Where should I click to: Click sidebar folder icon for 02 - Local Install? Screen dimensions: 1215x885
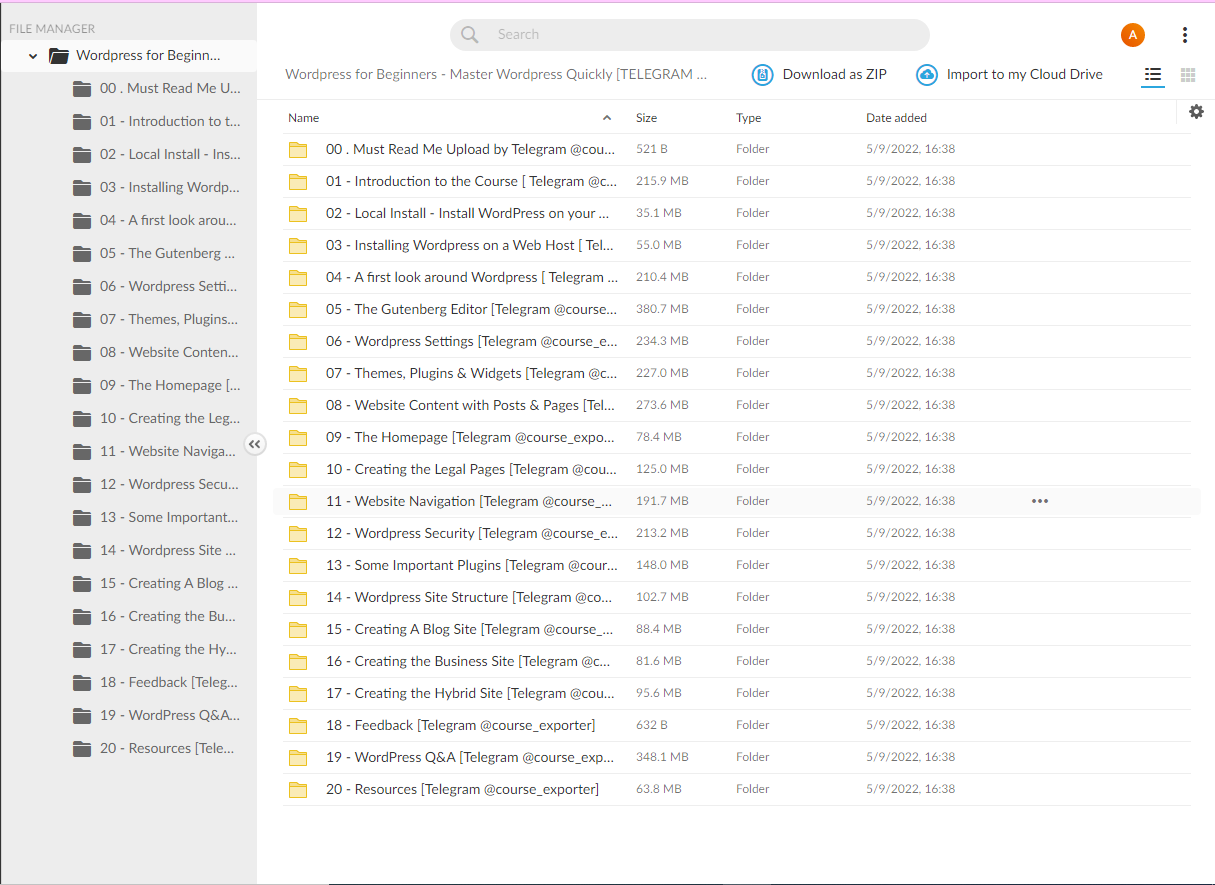point(82,155)
